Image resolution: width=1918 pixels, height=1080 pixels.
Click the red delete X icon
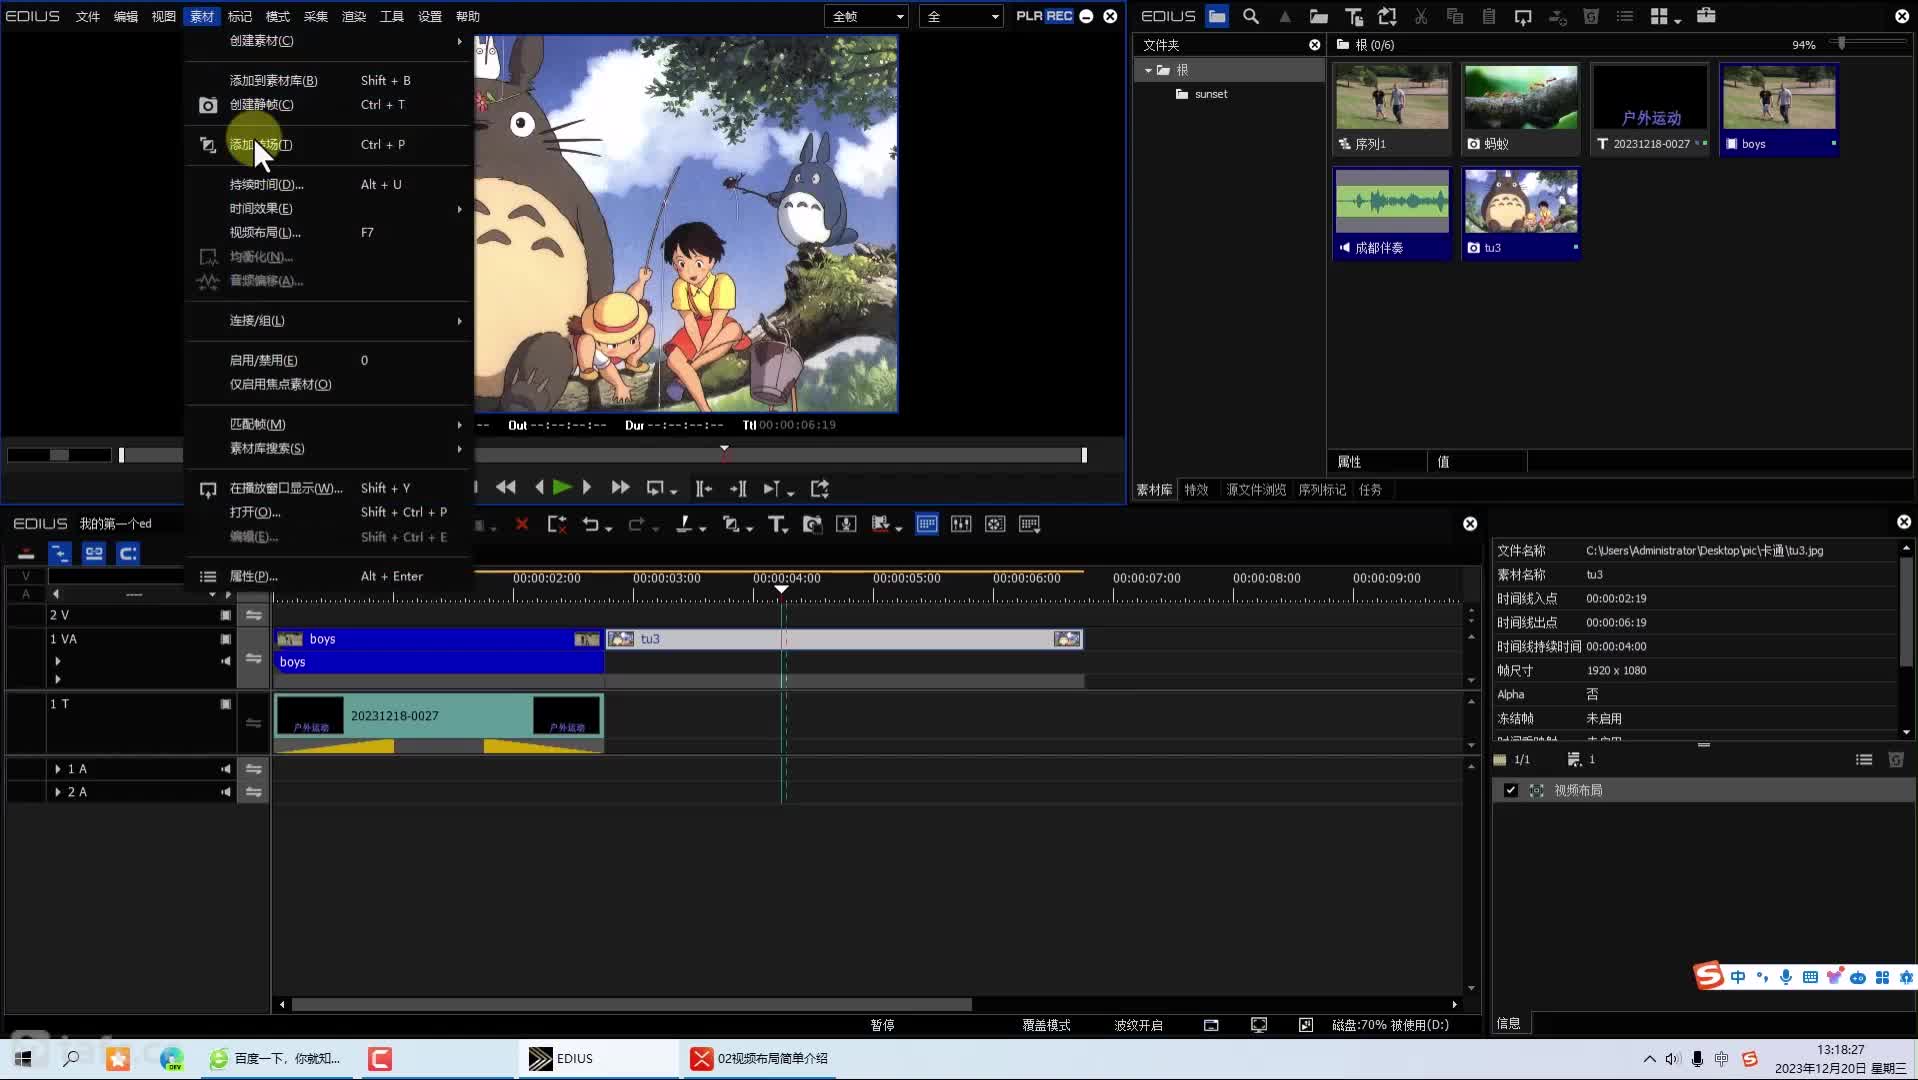pyautogui.click(x=521, y=524)
